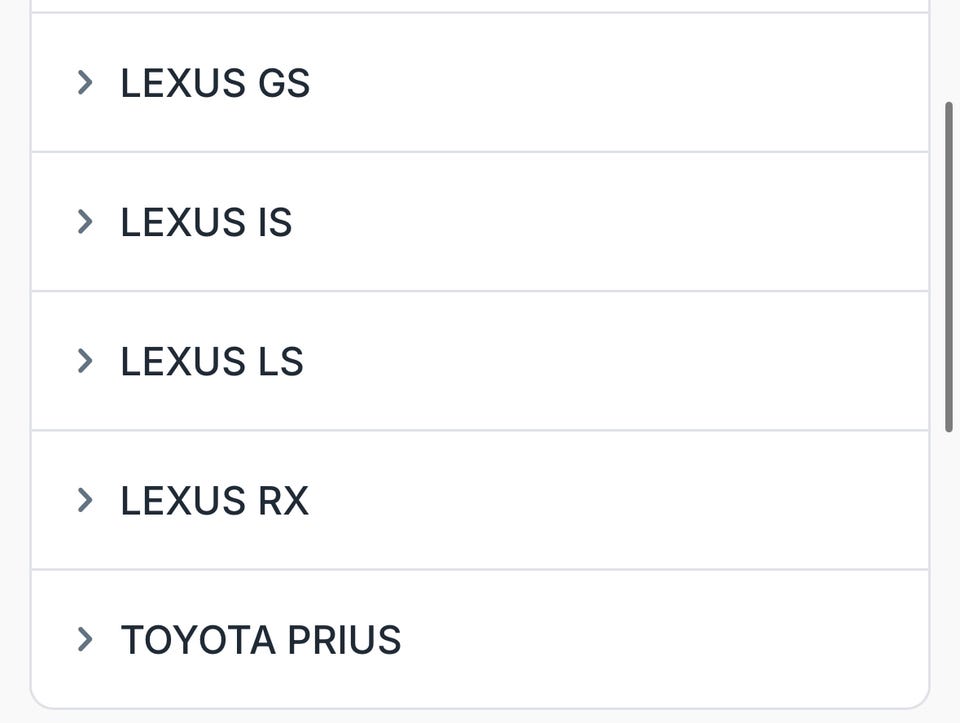
Task: Select the LEXUS IS text label
Action: pyautogui.click(x=206, y=222)
